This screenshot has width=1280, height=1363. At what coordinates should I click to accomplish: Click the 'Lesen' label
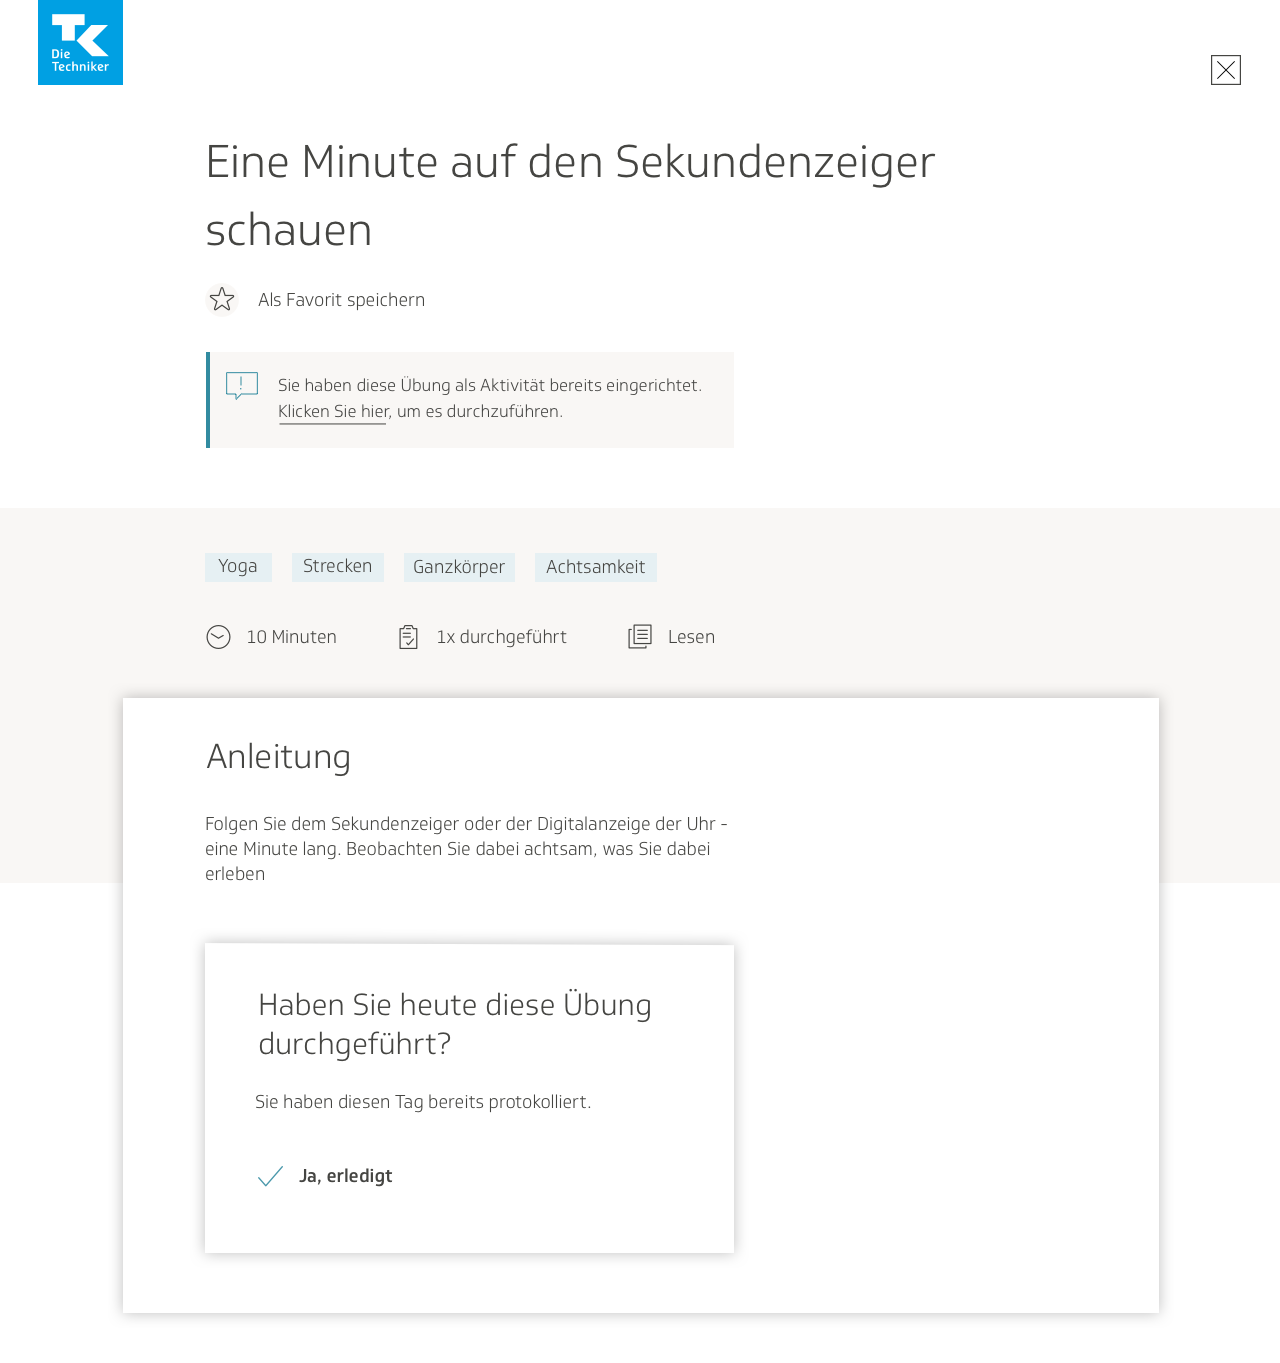(691, 637)
